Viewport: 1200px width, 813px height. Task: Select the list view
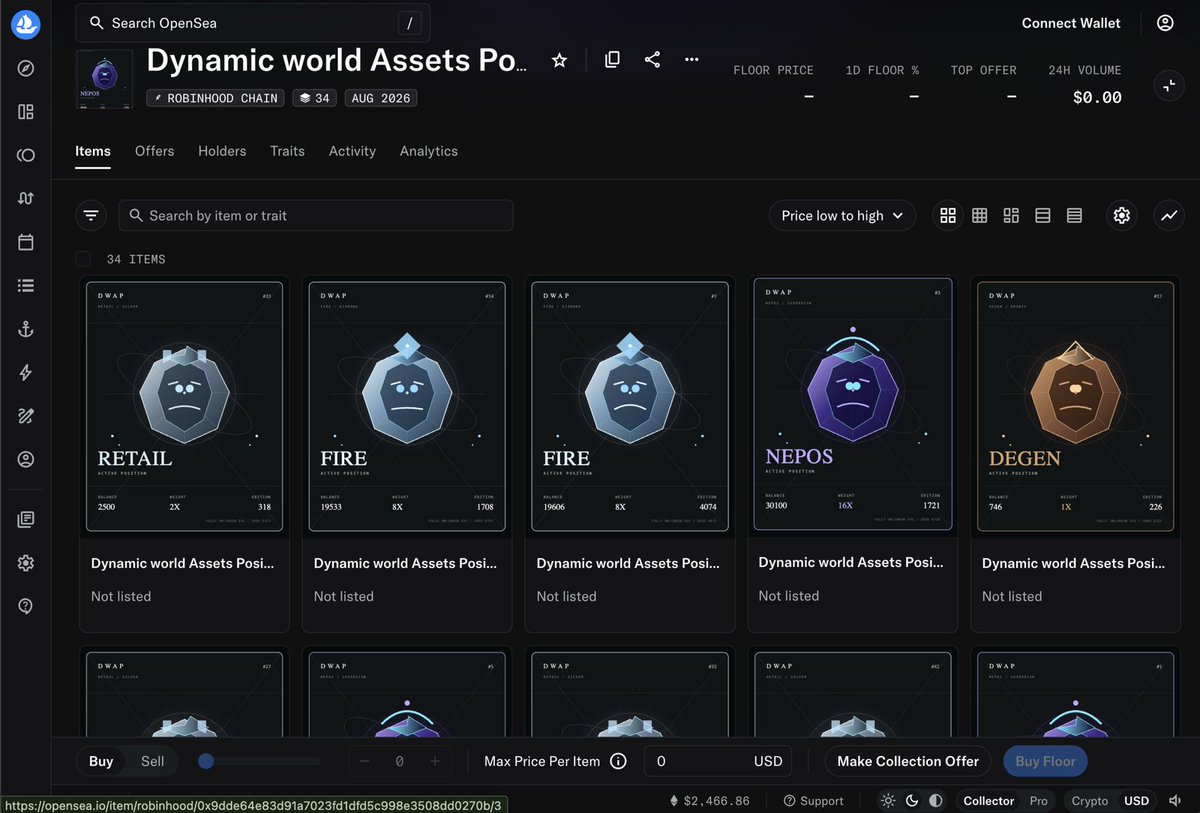[x=1043, y=215]
